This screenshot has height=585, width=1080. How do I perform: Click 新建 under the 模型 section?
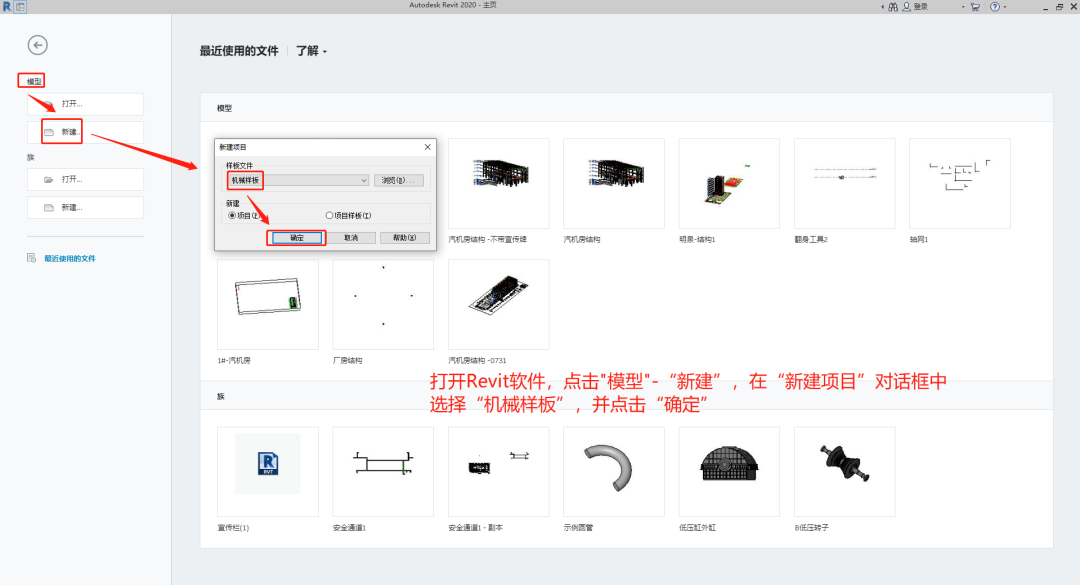tap(85, 132)
